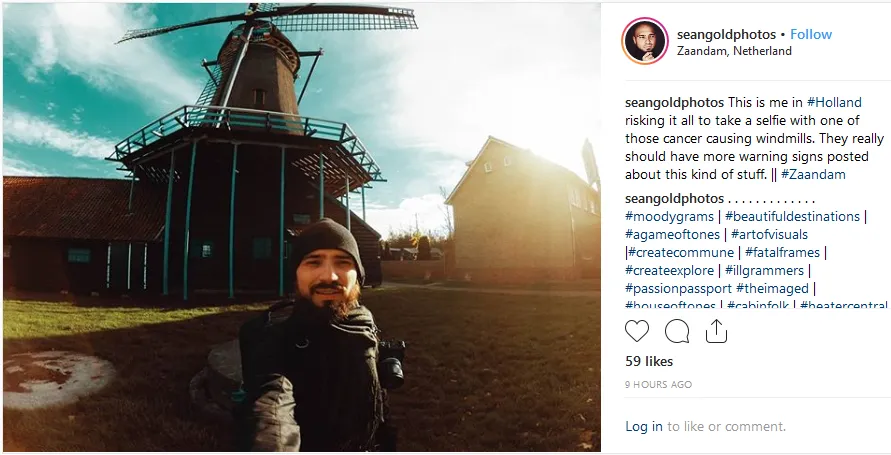
Task: Follow the seangoldphotos account
Action: pos(811,34)
